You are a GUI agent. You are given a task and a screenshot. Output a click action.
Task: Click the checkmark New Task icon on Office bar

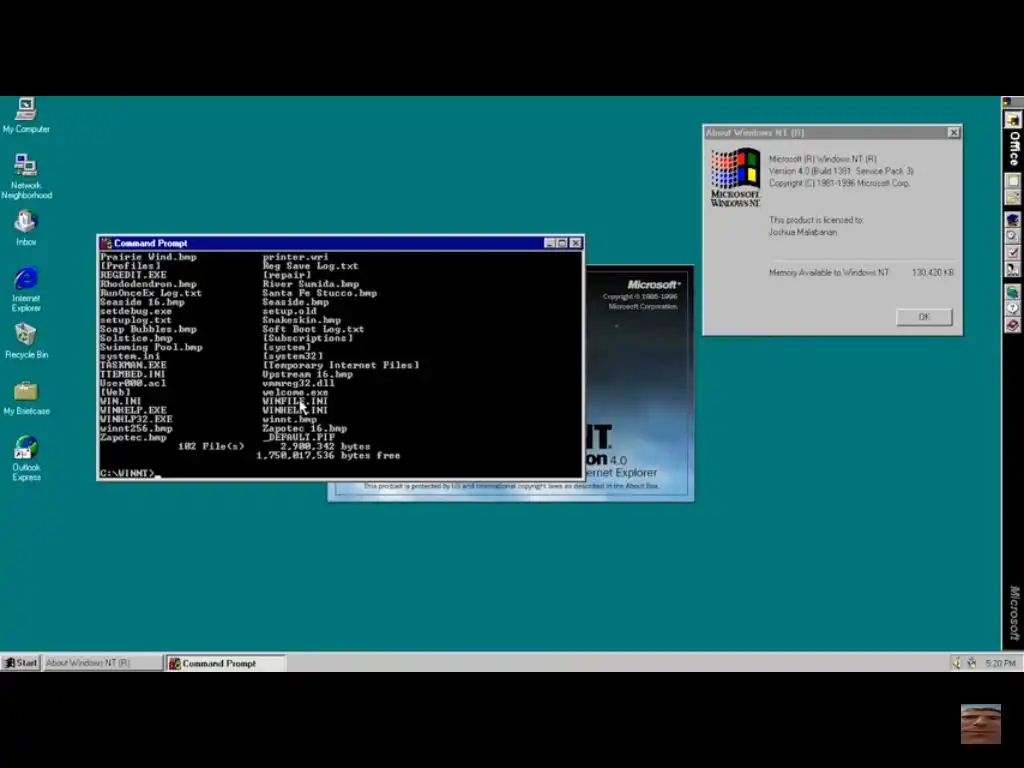(1013, 252)
